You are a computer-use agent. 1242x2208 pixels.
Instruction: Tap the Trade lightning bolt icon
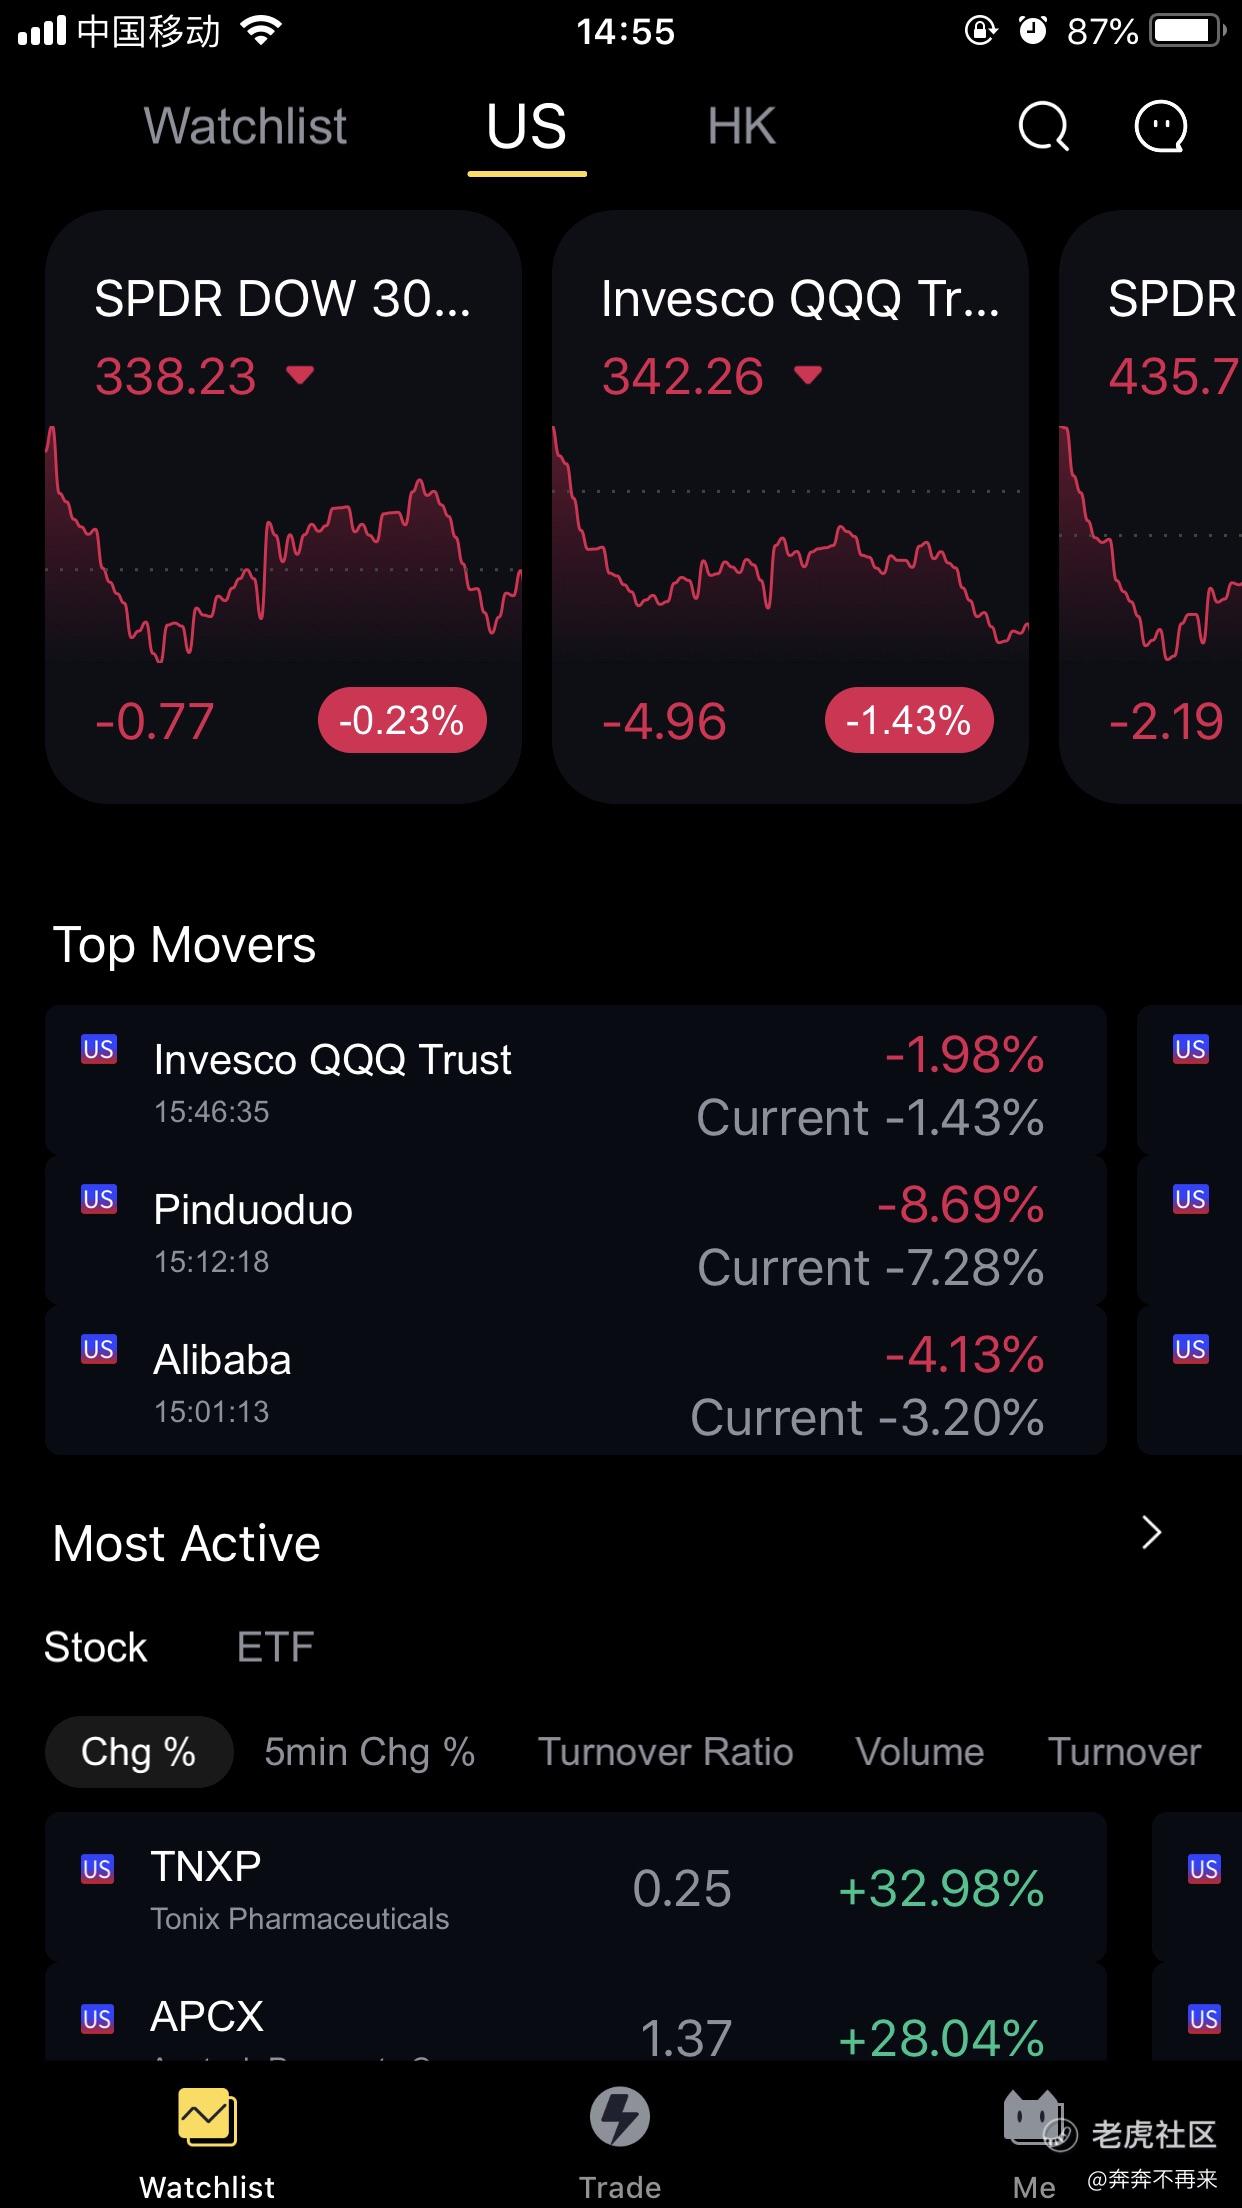click(620, 2117)
